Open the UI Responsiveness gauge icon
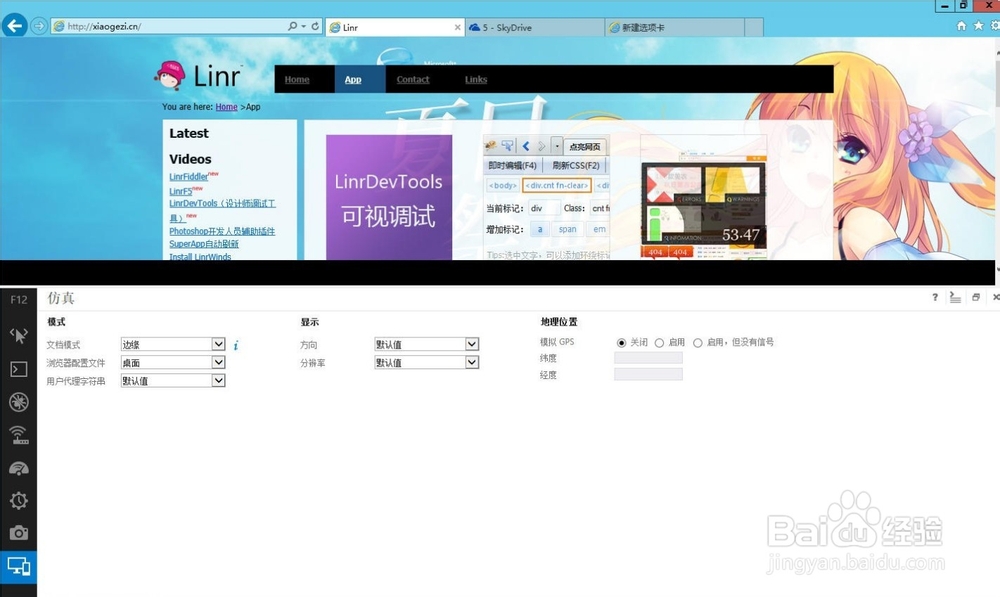 click(18, 468)
